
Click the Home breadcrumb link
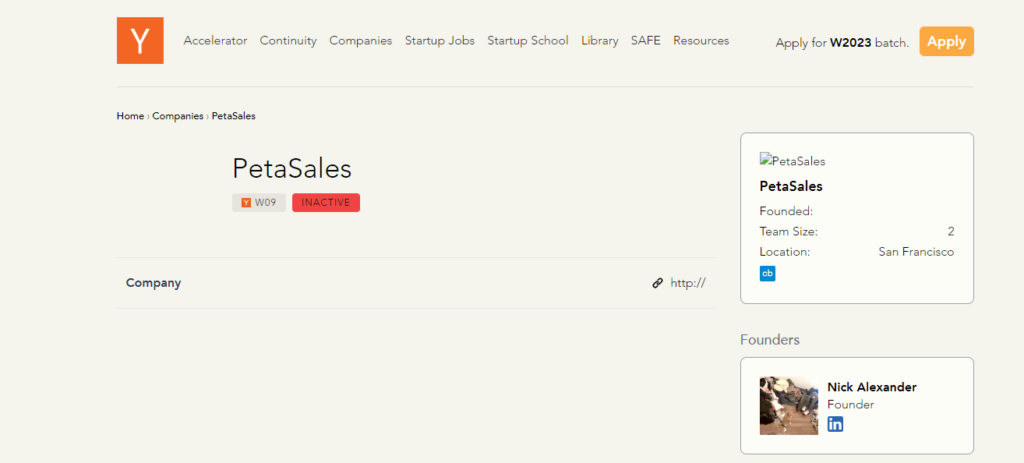[130, 116]
